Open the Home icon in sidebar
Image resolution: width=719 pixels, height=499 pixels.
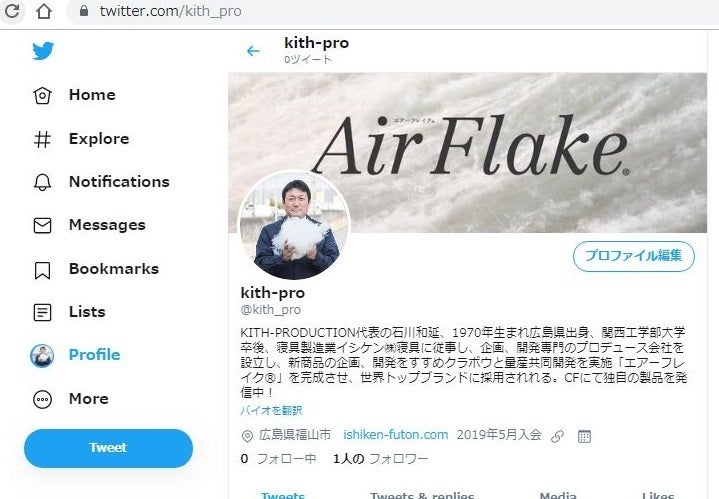(42, 95)
